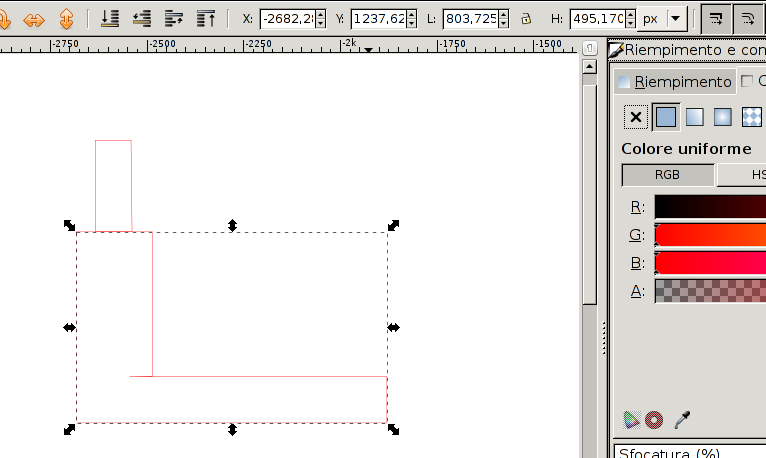This screenshot has height=458, width=766.
Task: Raise selection to top
Action: coord(206,19)
